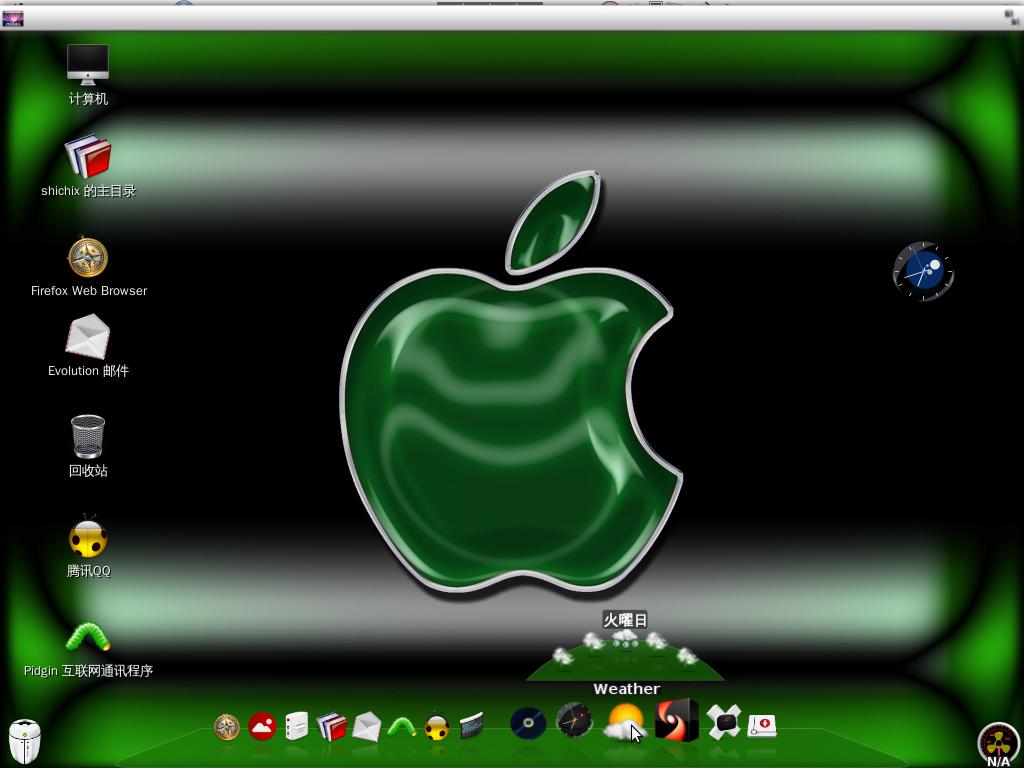Click the purple thumbnail icon on the top panel
Screen dimensions: 1024x768
point(12,18)
